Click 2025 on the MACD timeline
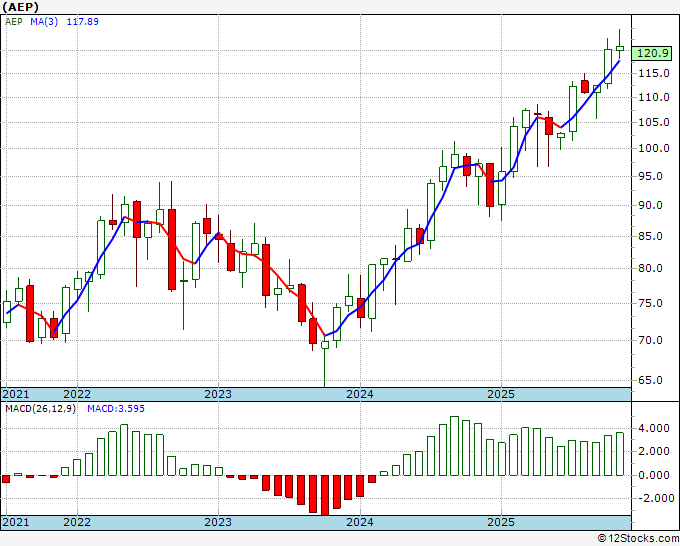Screen dimensions: 680x546 (x=501, y=522)
